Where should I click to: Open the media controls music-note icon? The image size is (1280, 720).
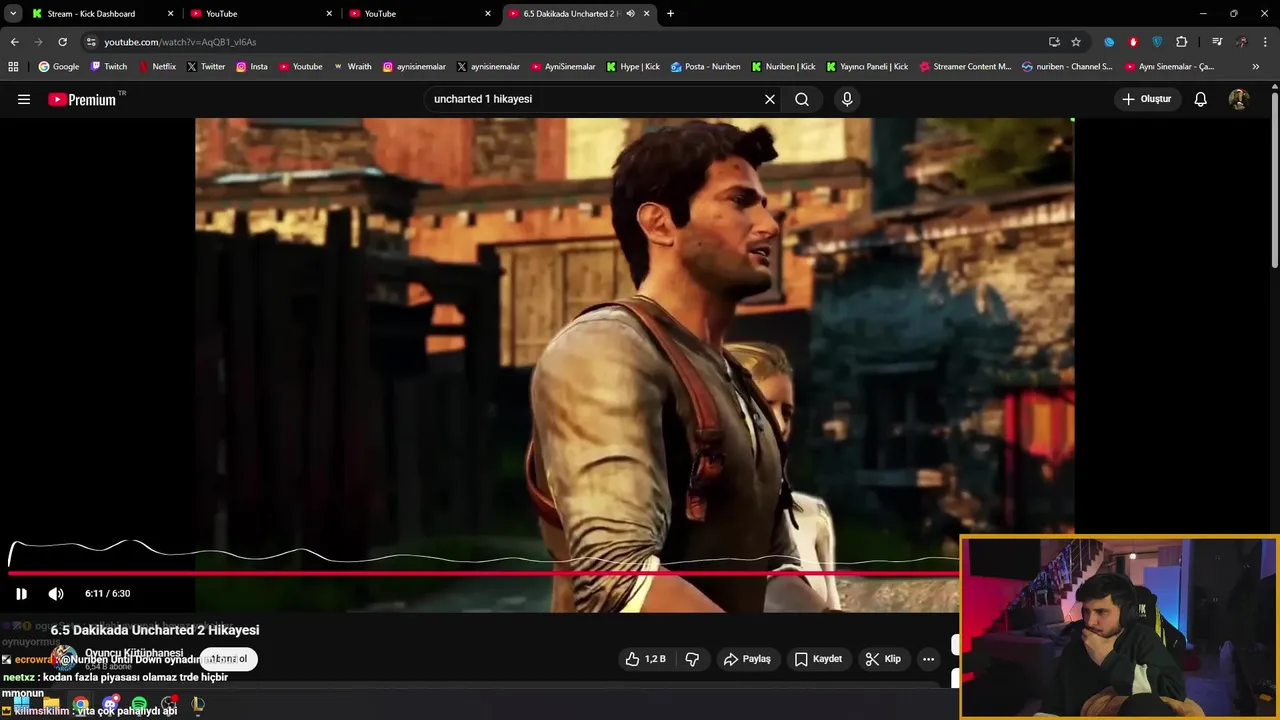pos(1217,42)
